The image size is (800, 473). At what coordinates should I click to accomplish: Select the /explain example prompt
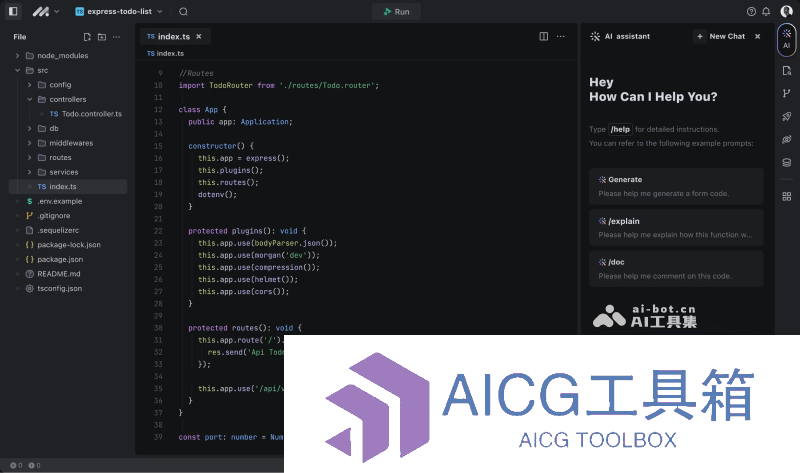pyautogui.click(x=676, y=228)
